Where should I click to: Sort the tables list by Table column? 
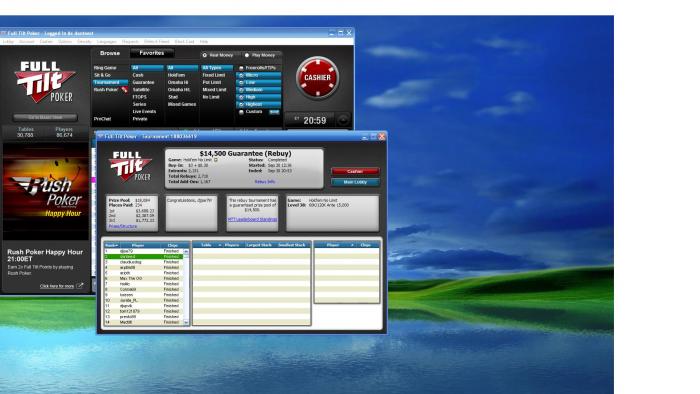(x=208, y=245)
